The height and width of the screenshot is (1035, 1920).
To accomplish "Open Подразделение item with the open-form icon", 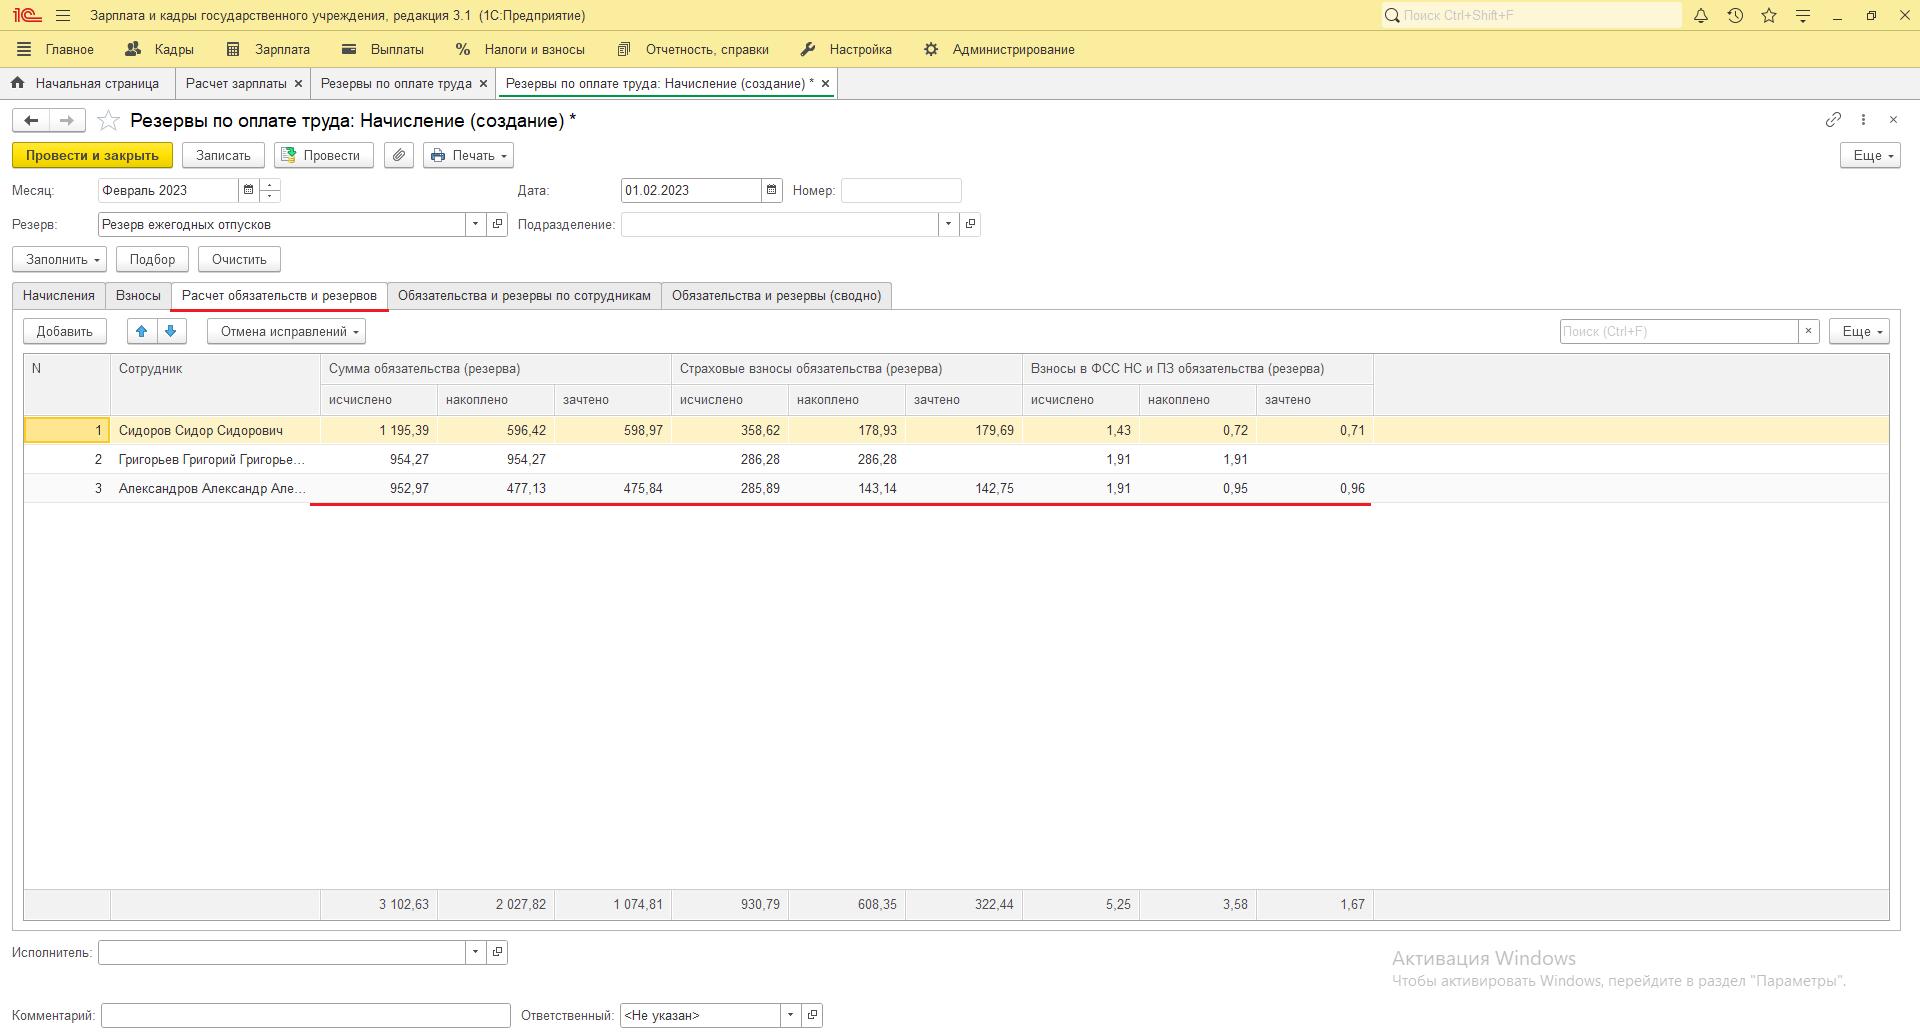I will click(970, 224).
